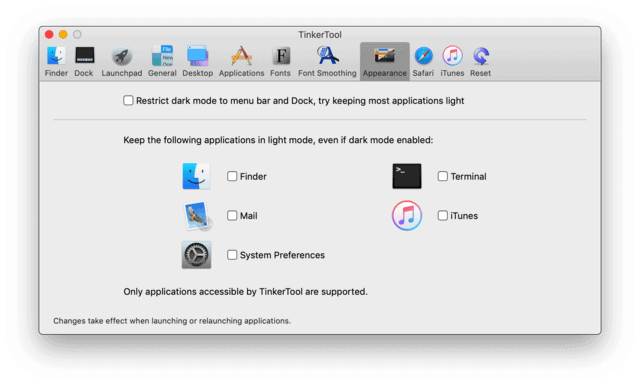This screenshot has width=640, height=386.
Task: Switch to the Fonts pane
Action: [280, 61]
